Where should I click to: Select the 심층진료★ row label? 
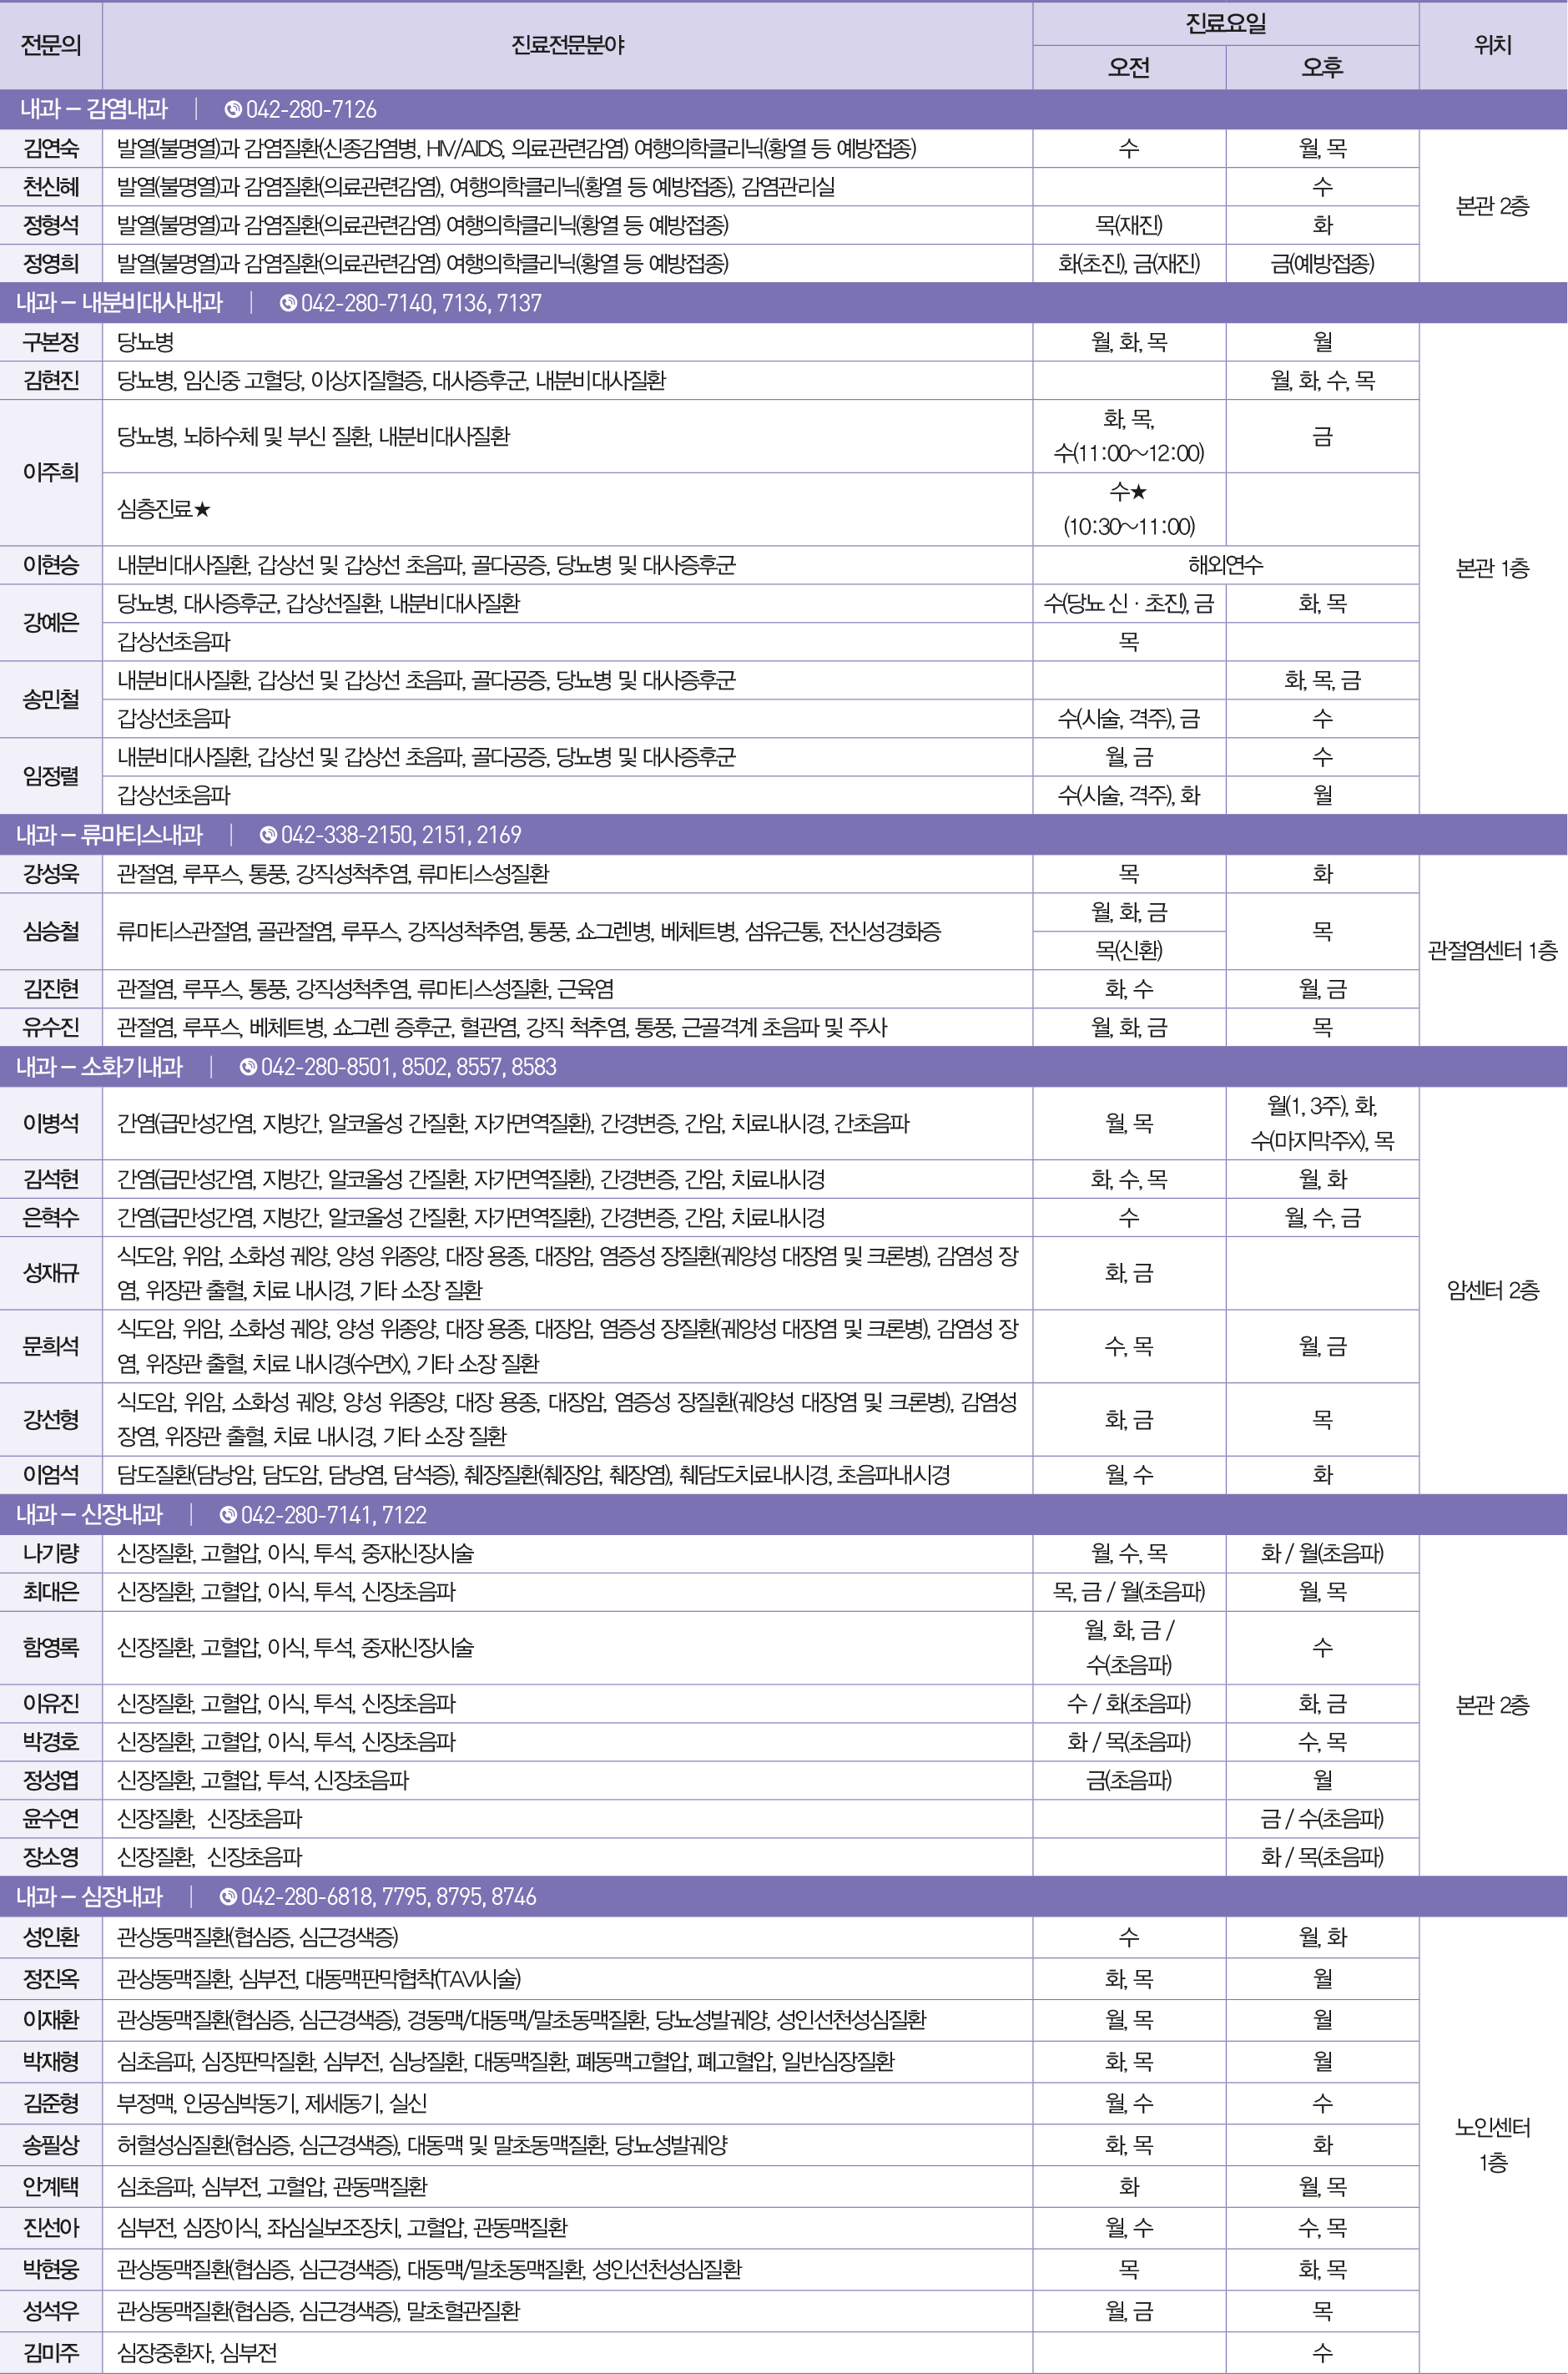tap(164, 509)
